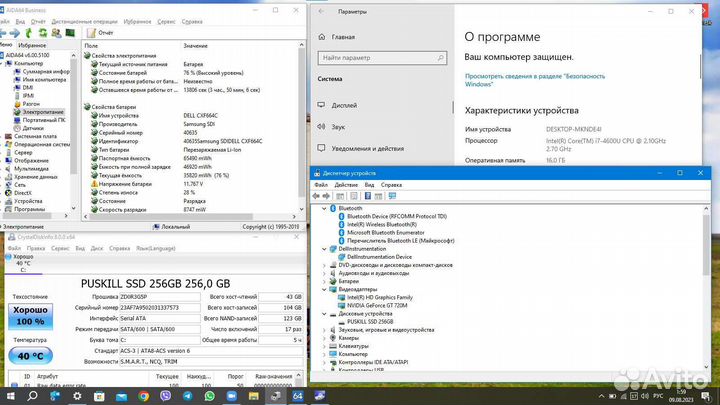Screen dimensions: 720x405
Task: Click the Найти параметр search field
Action: pos(382,58)
